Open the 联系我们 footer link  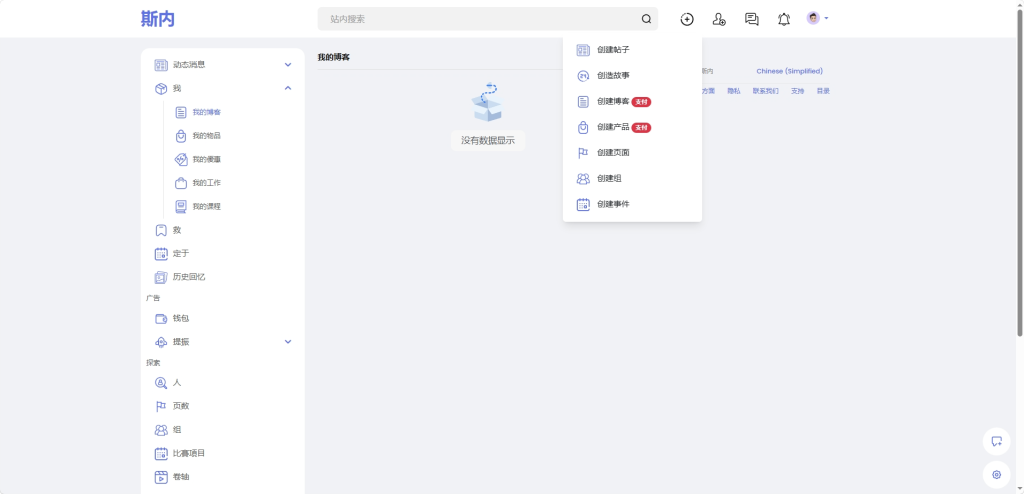765,91
